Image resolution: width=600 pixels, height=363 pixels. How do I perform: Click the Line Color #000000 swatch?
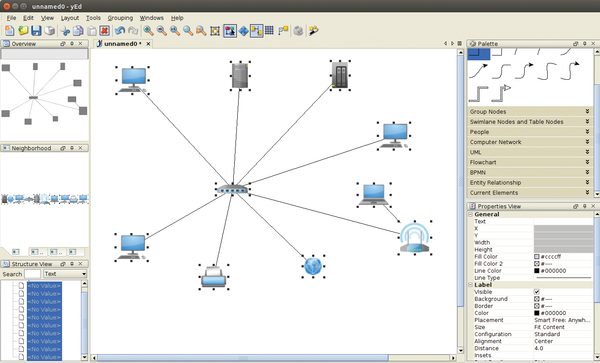pos(537,271)
